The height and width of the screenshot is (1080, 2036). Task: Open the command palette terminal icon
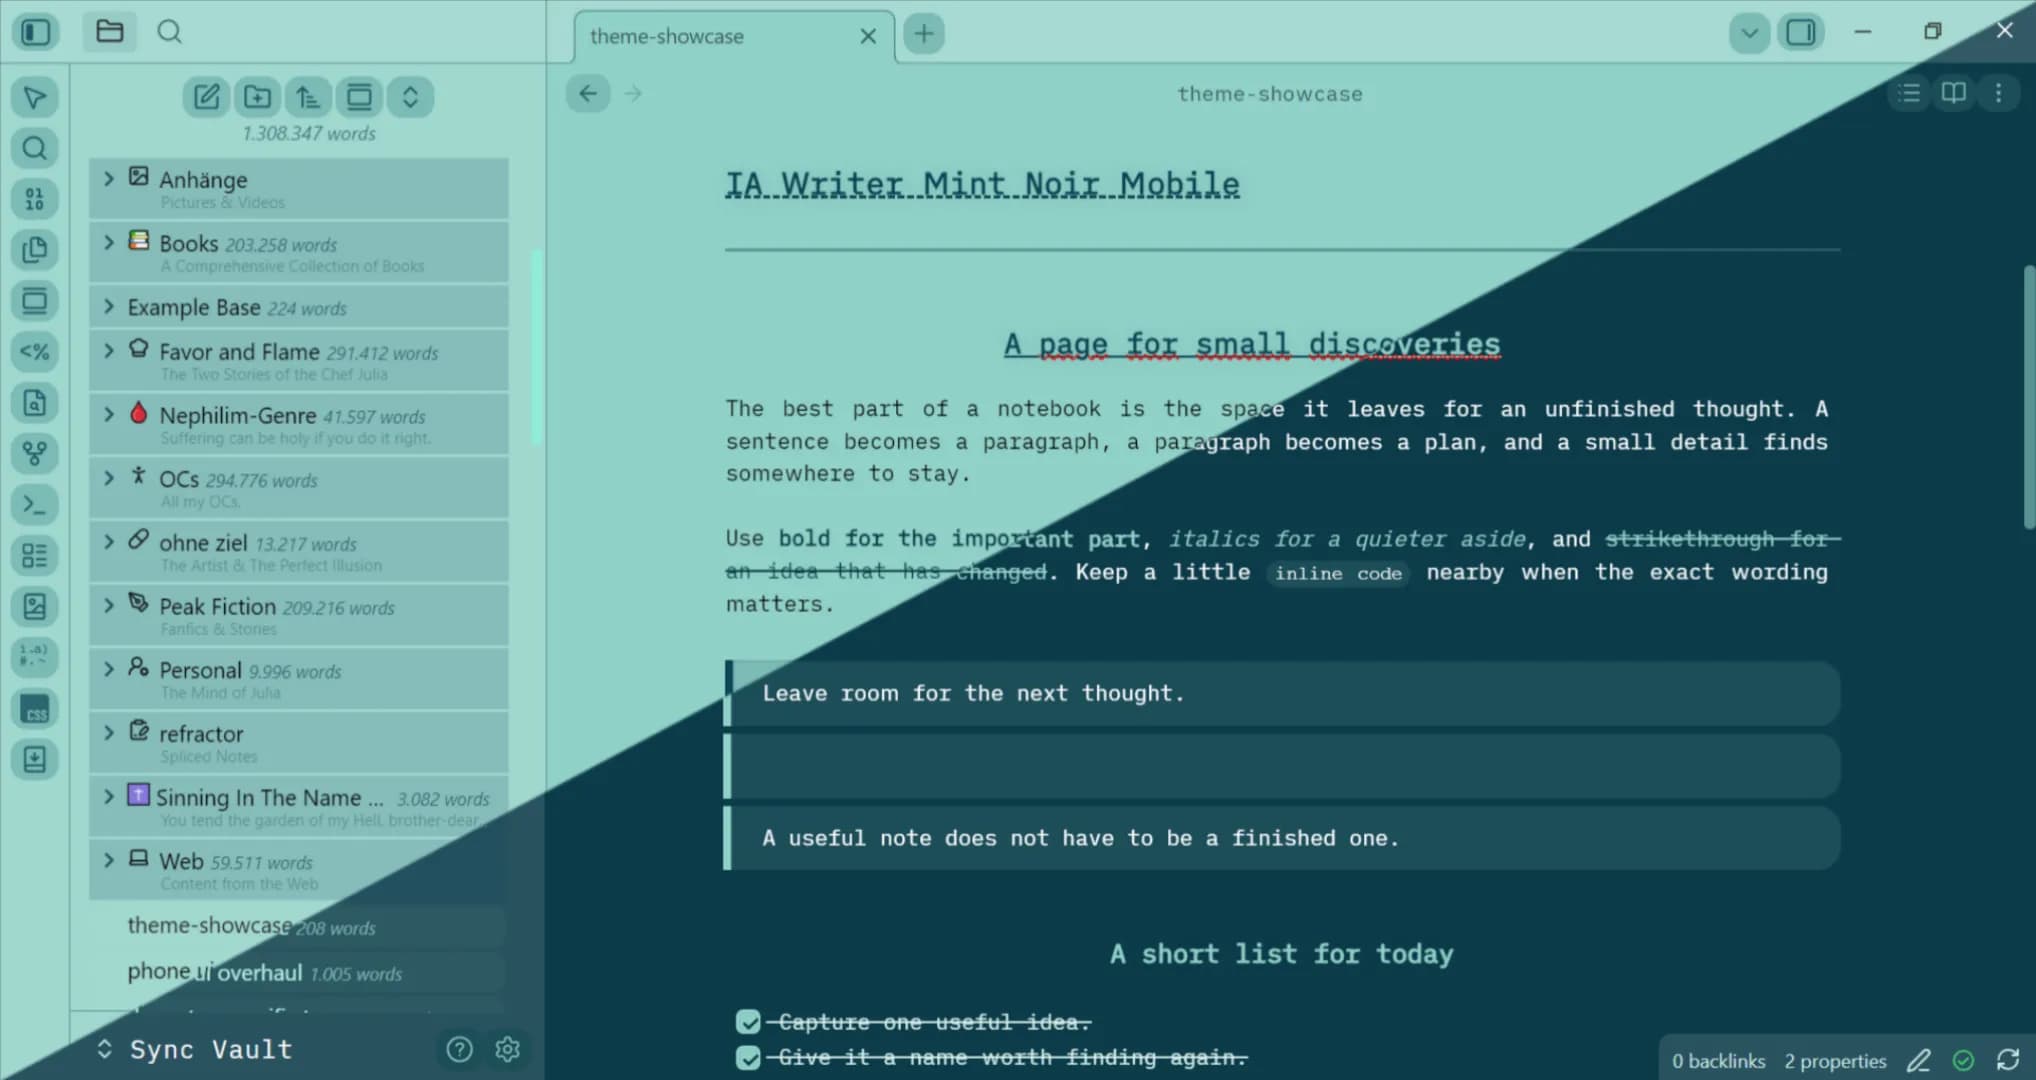(x=35, y=505)
